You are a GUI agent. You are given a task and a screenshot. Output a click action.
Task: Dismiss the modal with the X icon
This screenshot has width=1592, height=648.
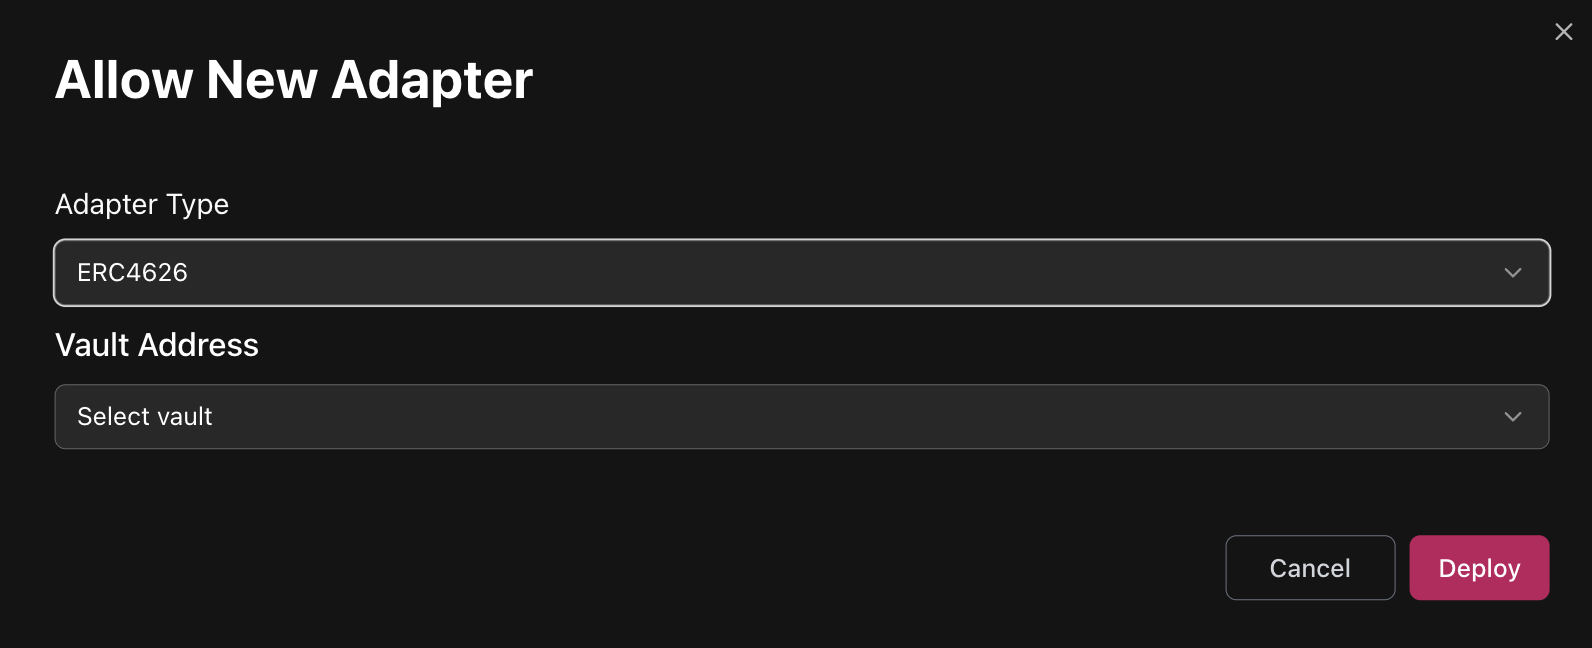point(1564,32)
